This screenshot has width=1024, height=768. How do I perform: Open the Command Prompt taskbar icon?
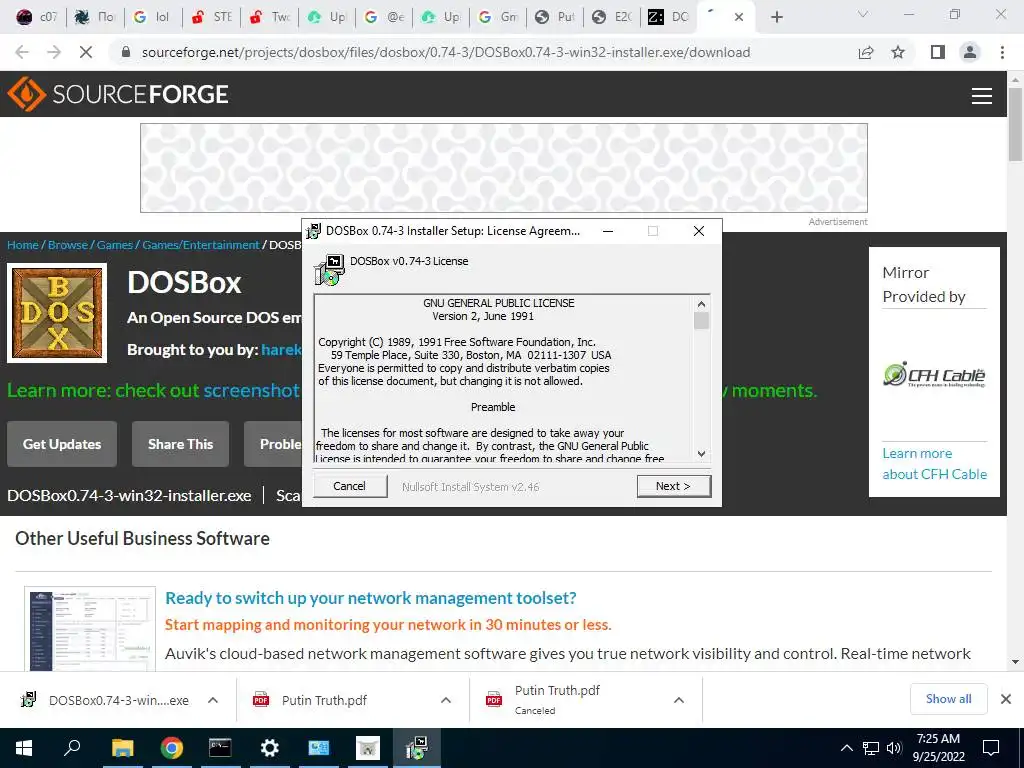tap(220, 748)
